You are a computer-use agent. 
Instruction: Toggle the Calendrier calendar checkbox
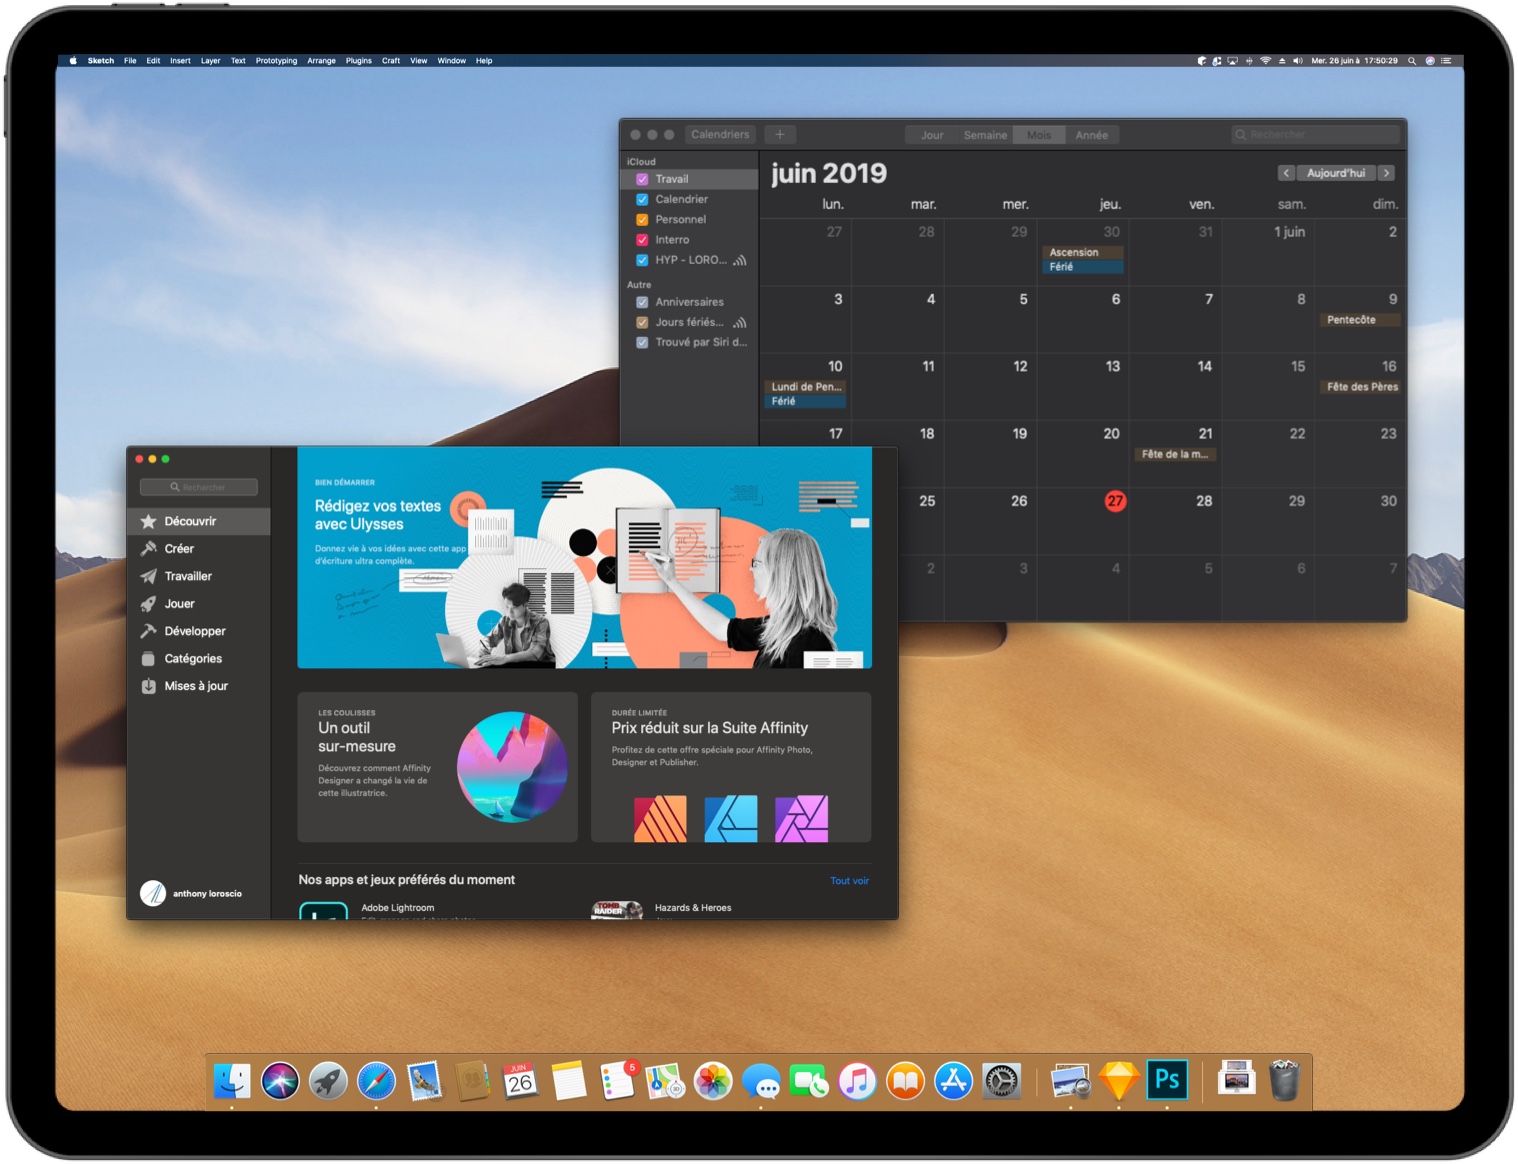(642, 199)
